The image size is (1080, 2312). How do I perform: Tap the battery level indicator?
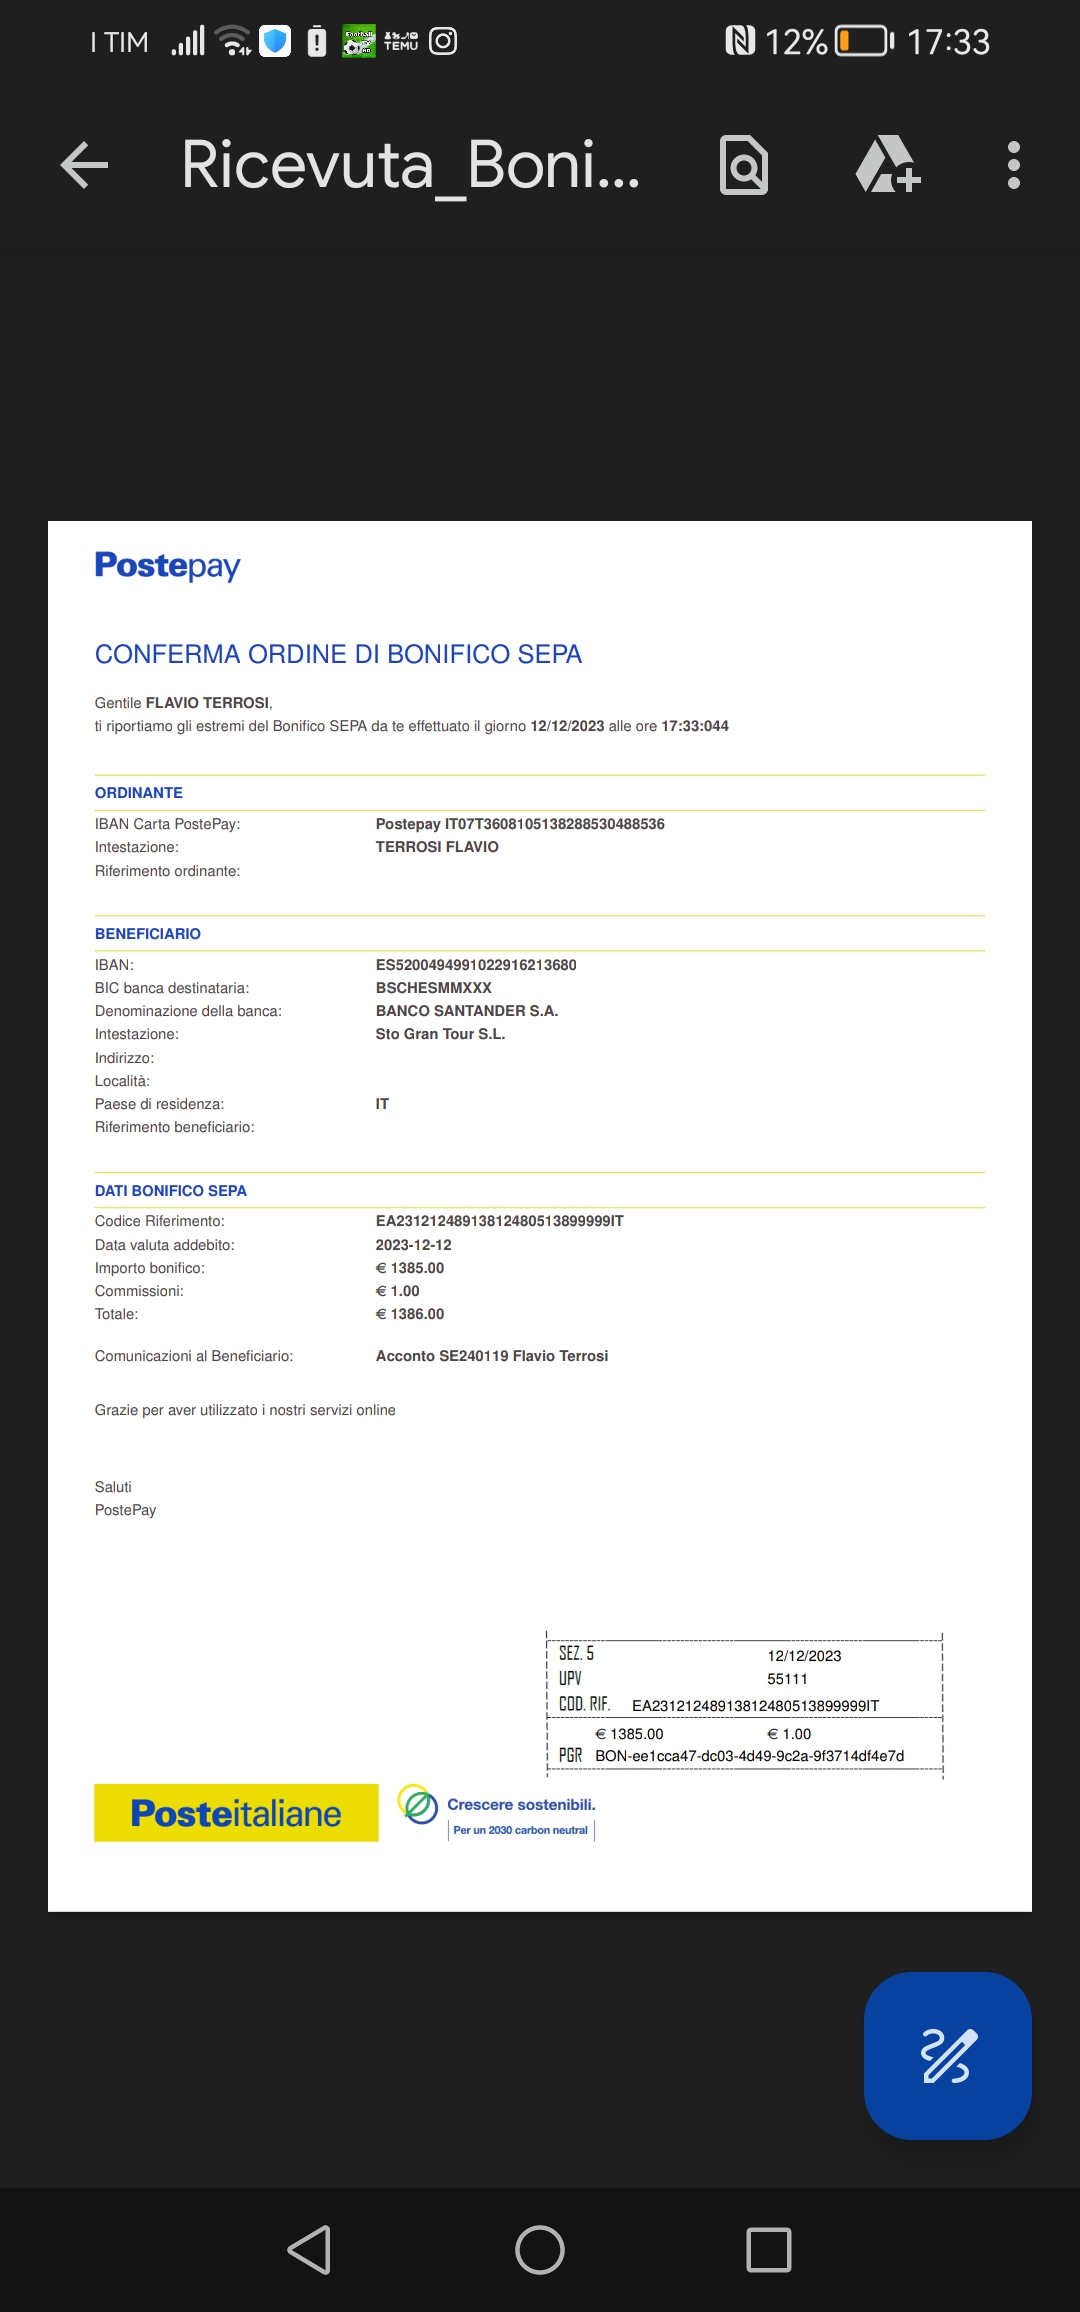[x=864, y=41]
